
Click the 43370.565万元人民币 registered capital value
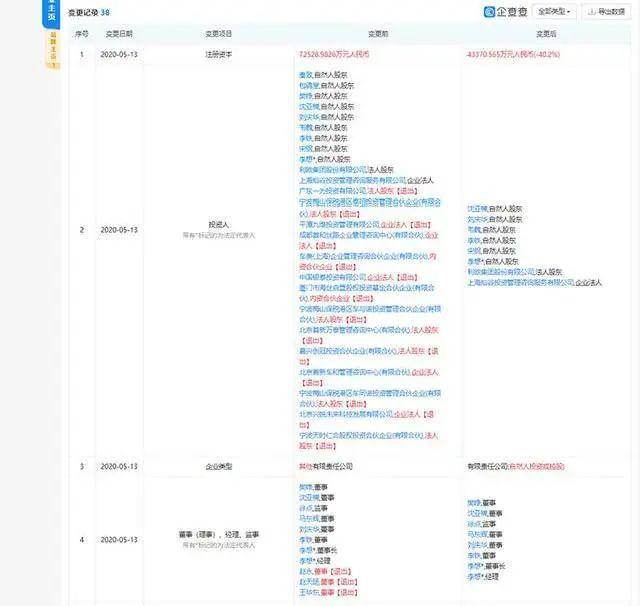[513, 54]
